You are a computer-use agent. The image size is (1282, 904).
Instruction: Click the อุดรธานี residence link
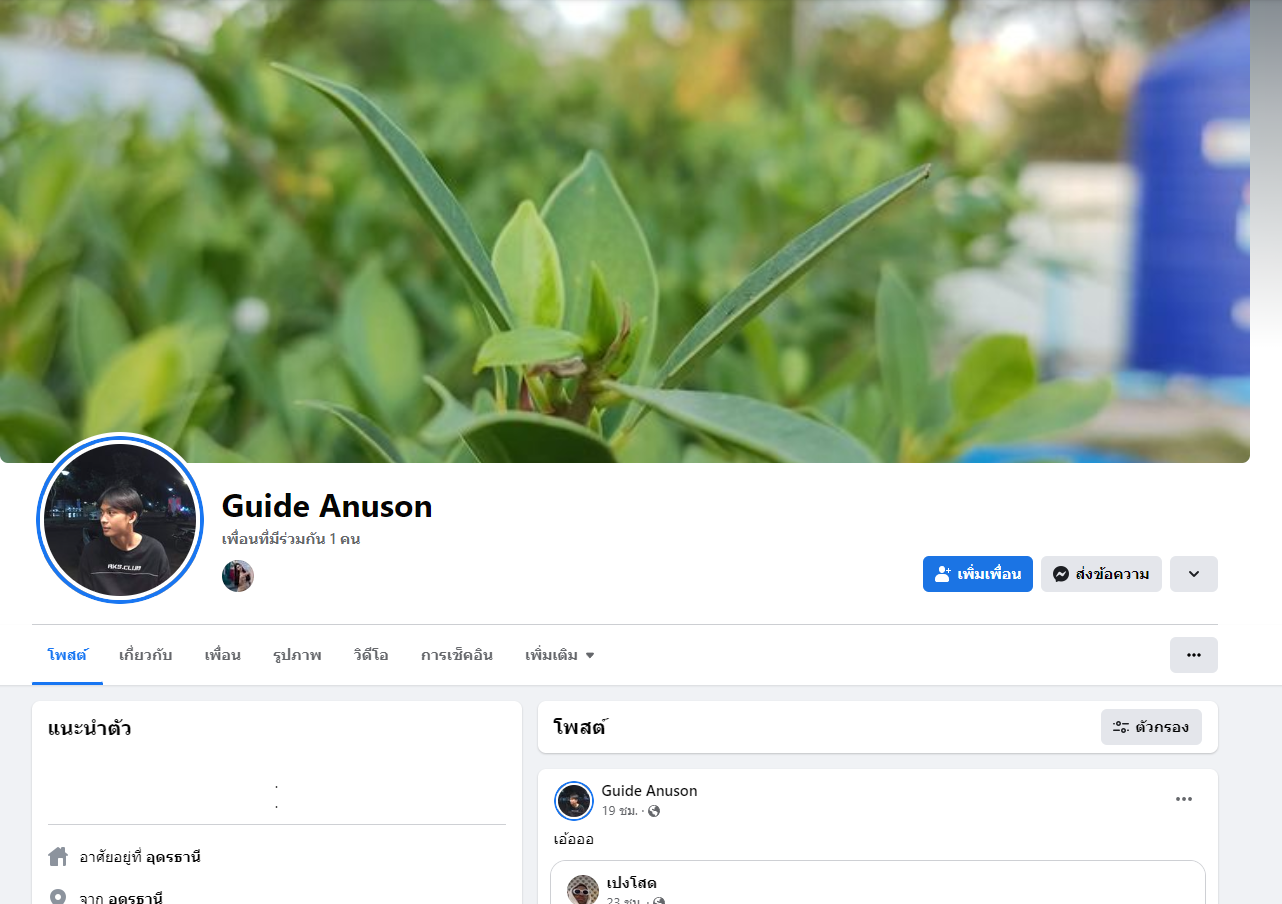[x=174, y=857]
